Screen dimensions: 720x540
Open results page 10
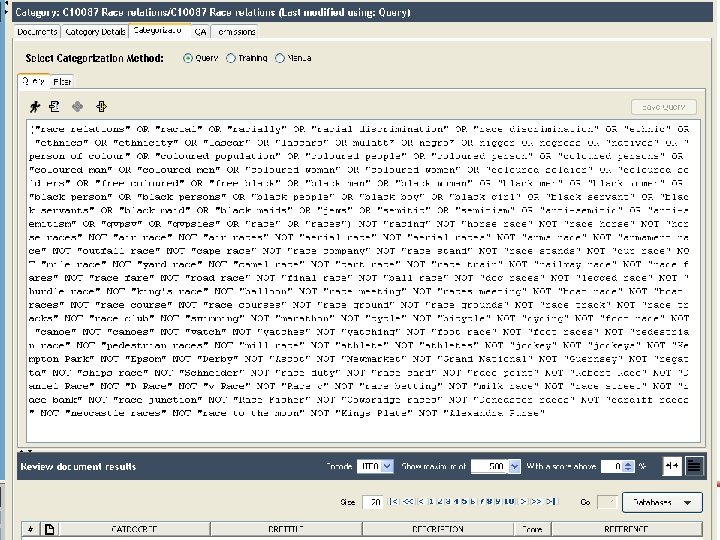tap(509, 501)
